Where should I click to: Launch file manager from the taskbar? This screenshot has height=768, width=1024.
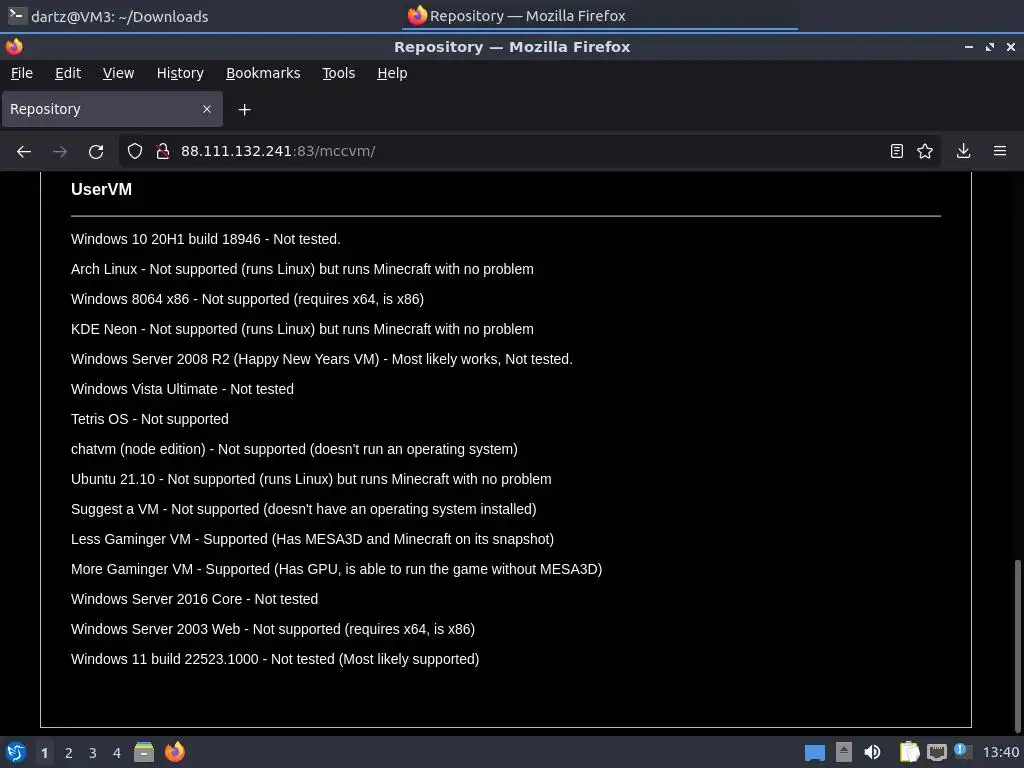(144, 752)
